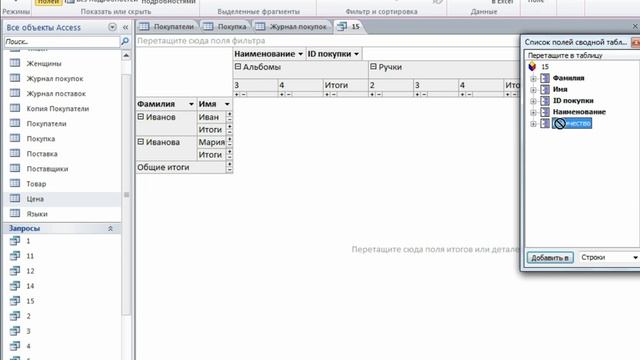Viewport: 640px width, 360px height.
Task: Open the Фамилия row field dropdown
Action: coord(191,104)
